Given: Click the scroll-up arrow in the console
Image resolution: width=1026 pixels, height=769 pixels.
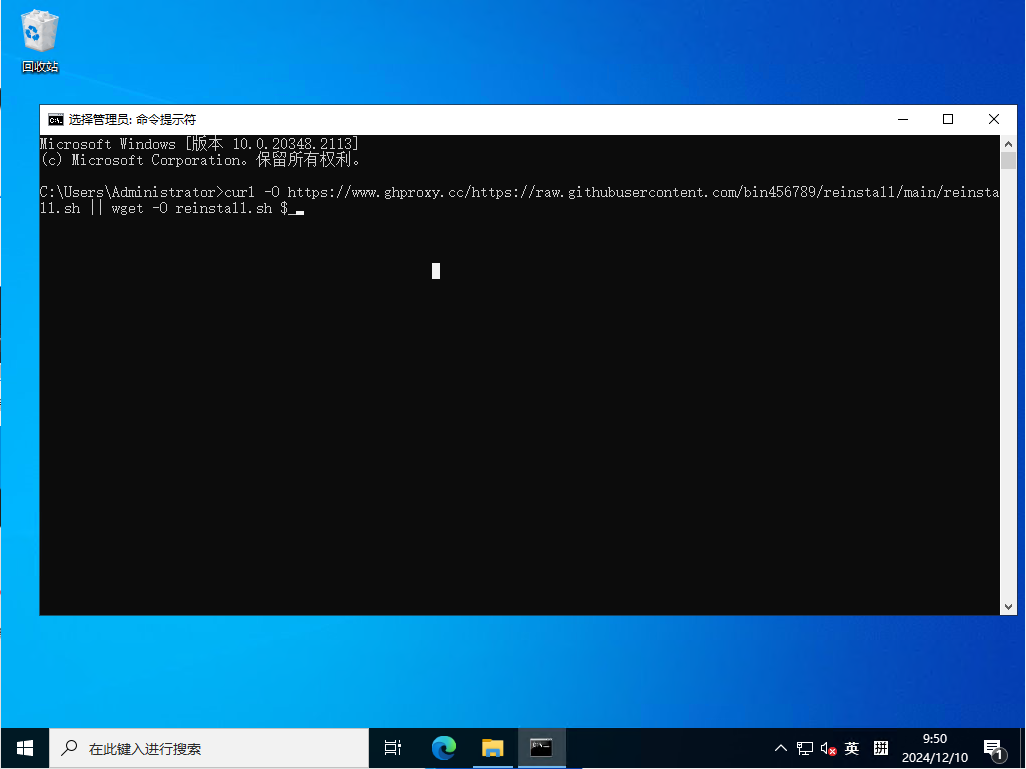Looking at the screenshot, I should [1008, 143].
